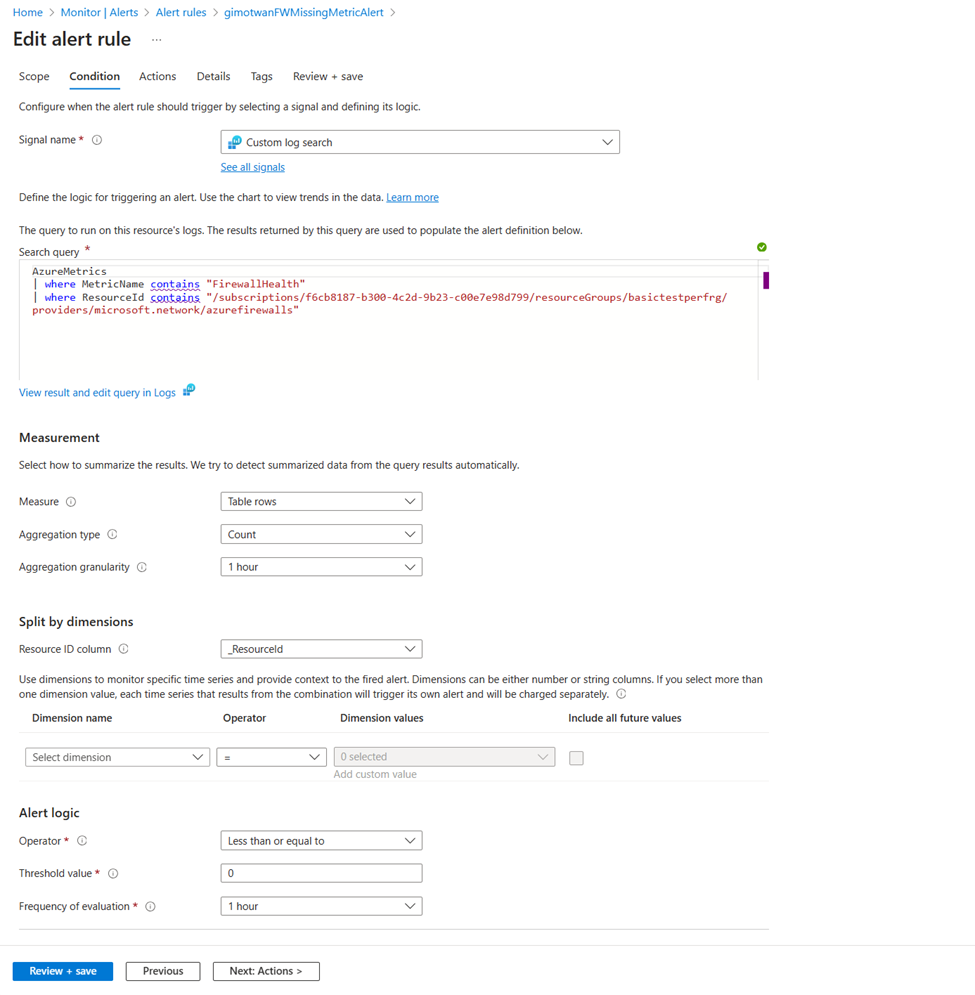Go to gimotwanFWMissingMetricAlert breadcrumb
Image resolution: width=975 pixels, height=995 pixels.
[304, 12]
